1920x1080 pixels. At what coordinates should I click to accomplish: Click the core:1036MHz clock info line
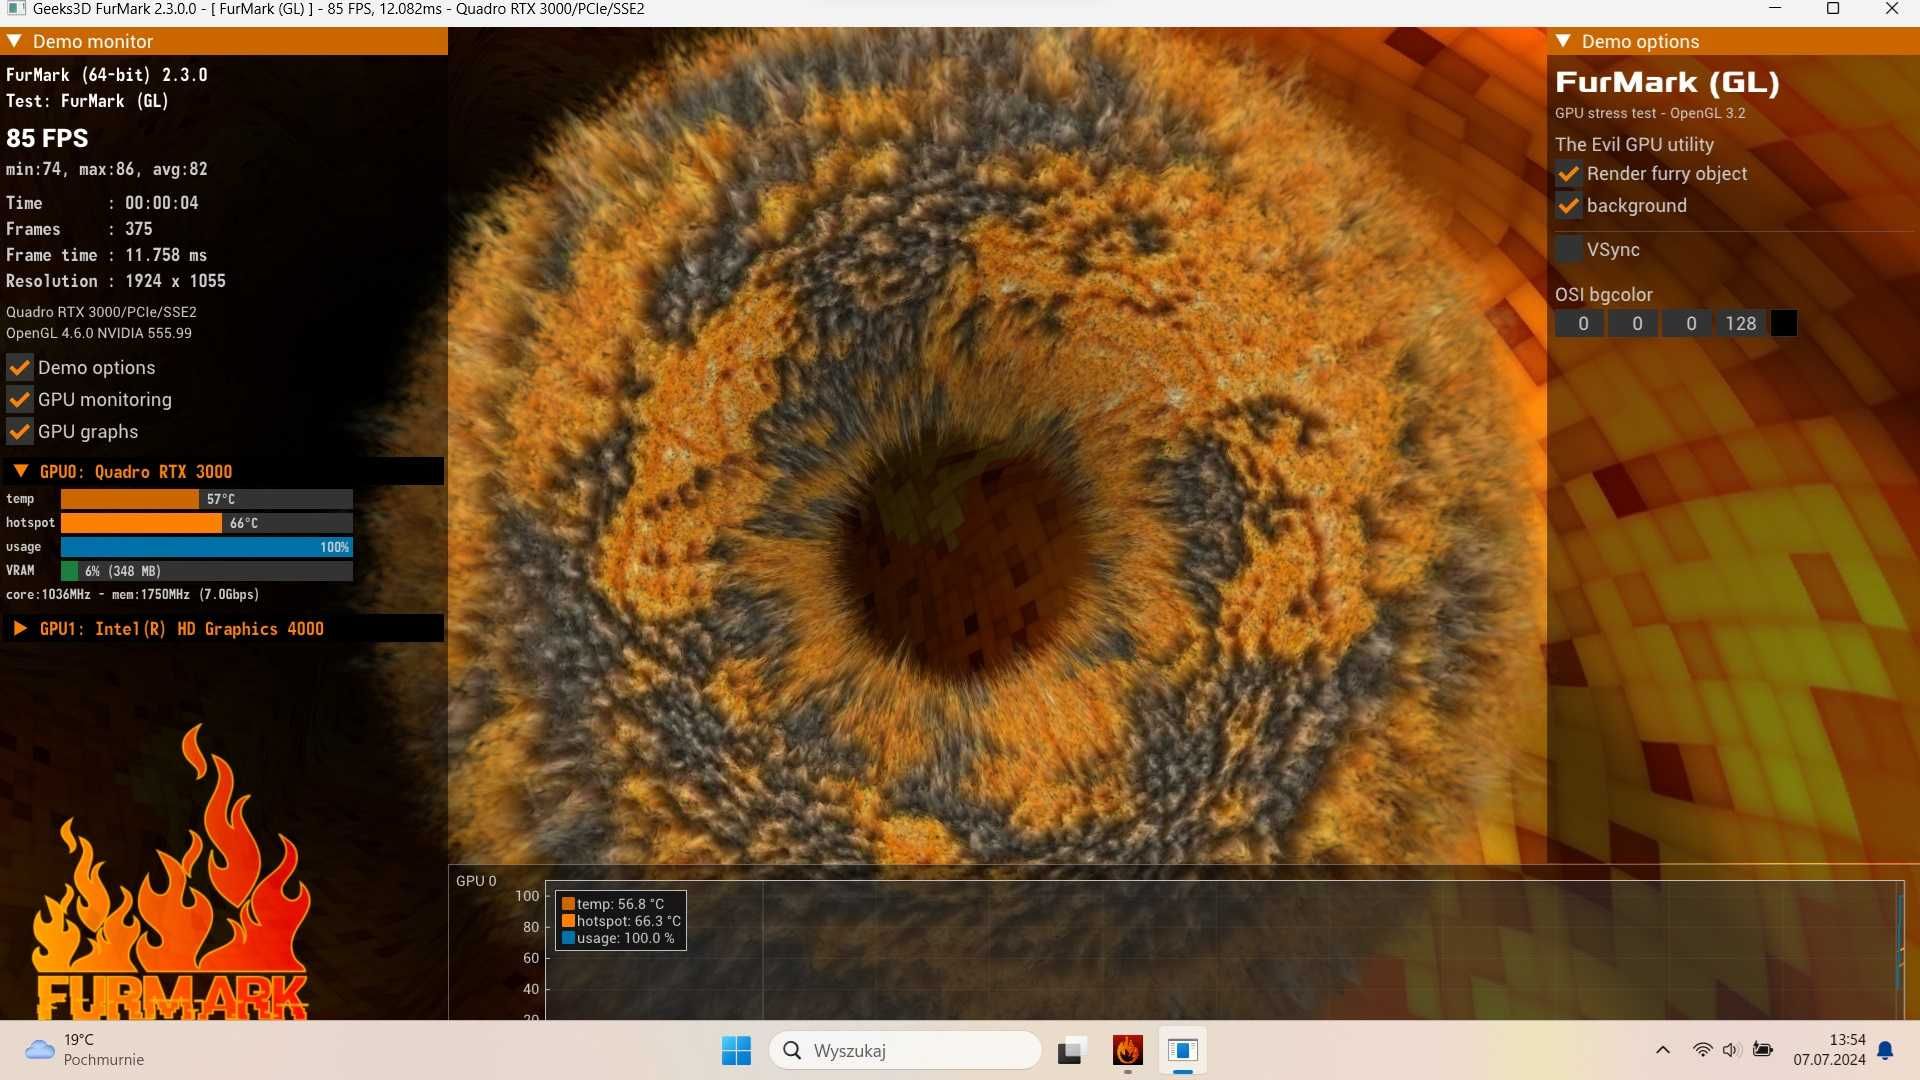point(133,594)
